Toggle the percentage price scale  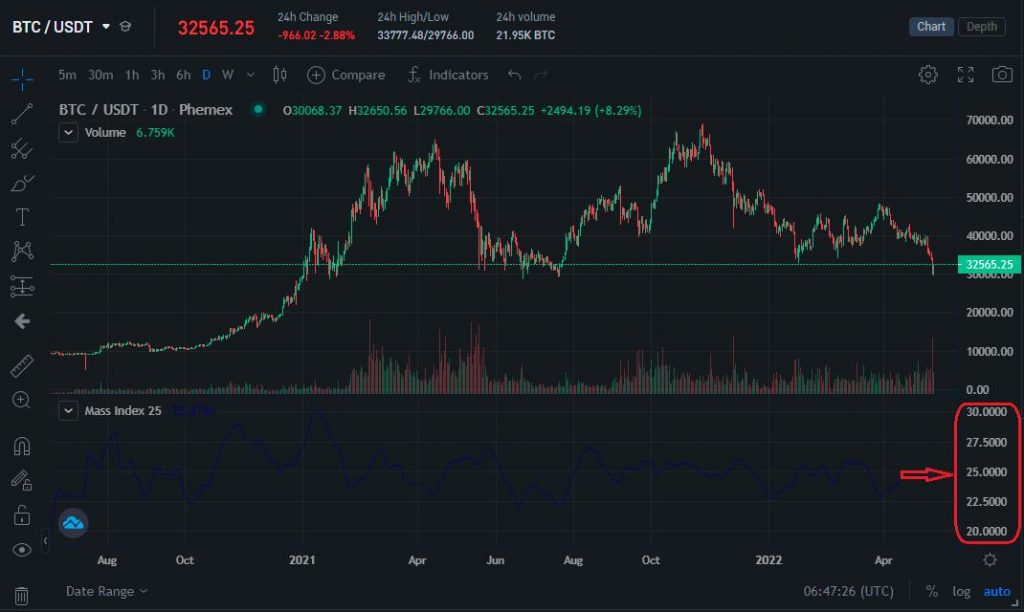tap(933, 591)
